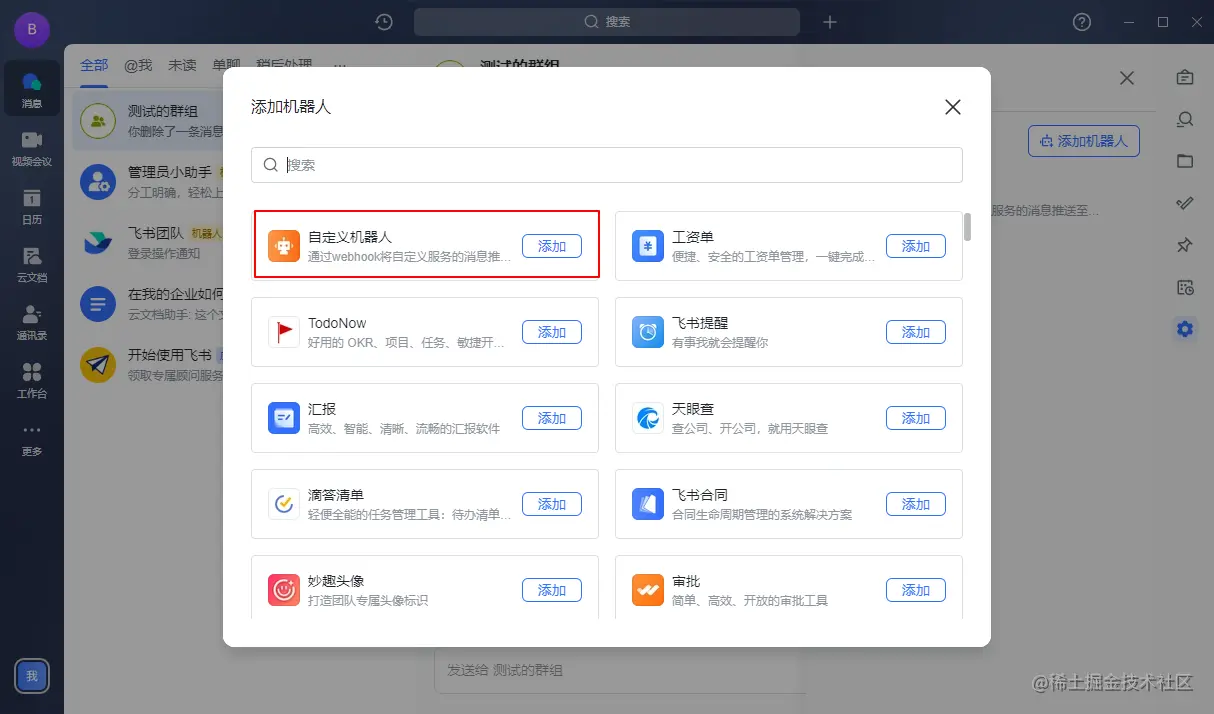Image resolution: width=1214 pixels, height=714 pixels.
Task: Open the chat search icon in the right sidebar
Action: (1185, 119)
